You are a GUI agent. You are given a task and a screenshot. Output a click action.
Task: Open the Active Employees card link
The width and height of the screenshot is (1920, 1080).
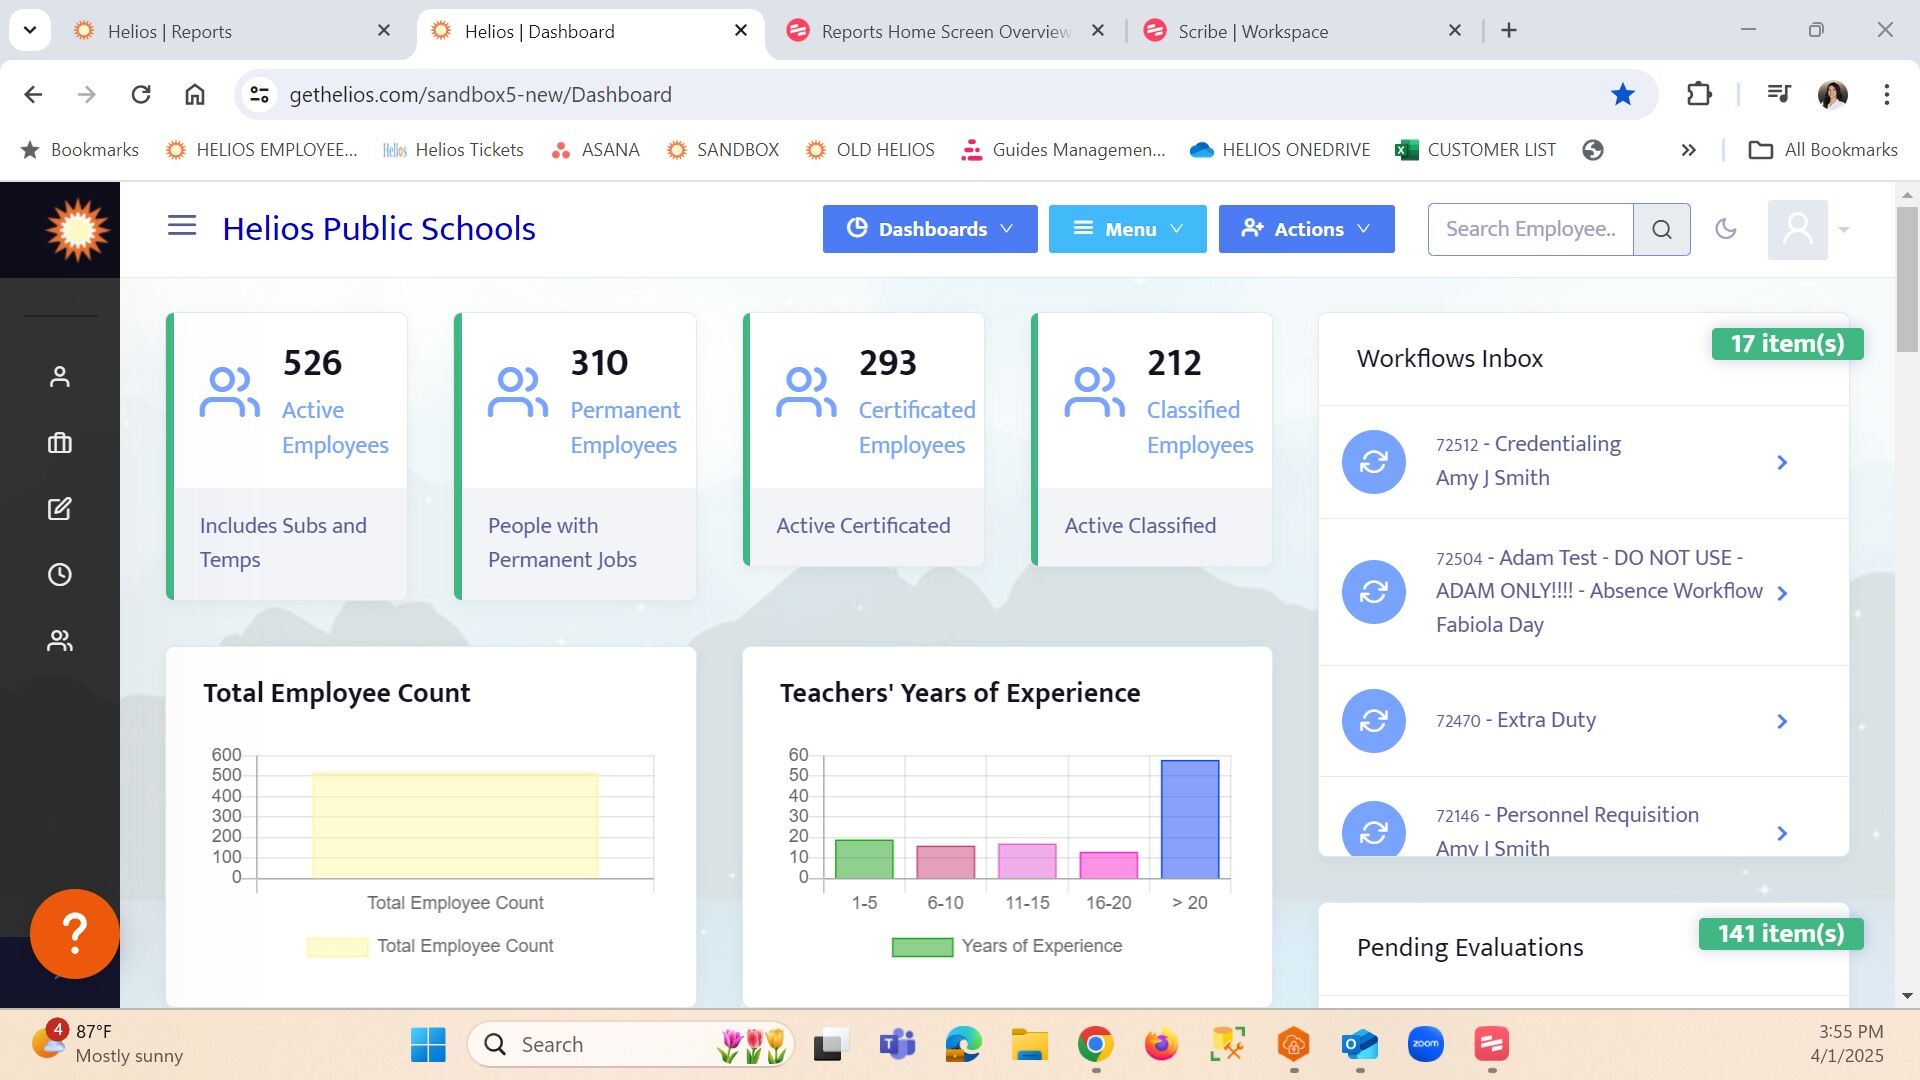[334, 427]
